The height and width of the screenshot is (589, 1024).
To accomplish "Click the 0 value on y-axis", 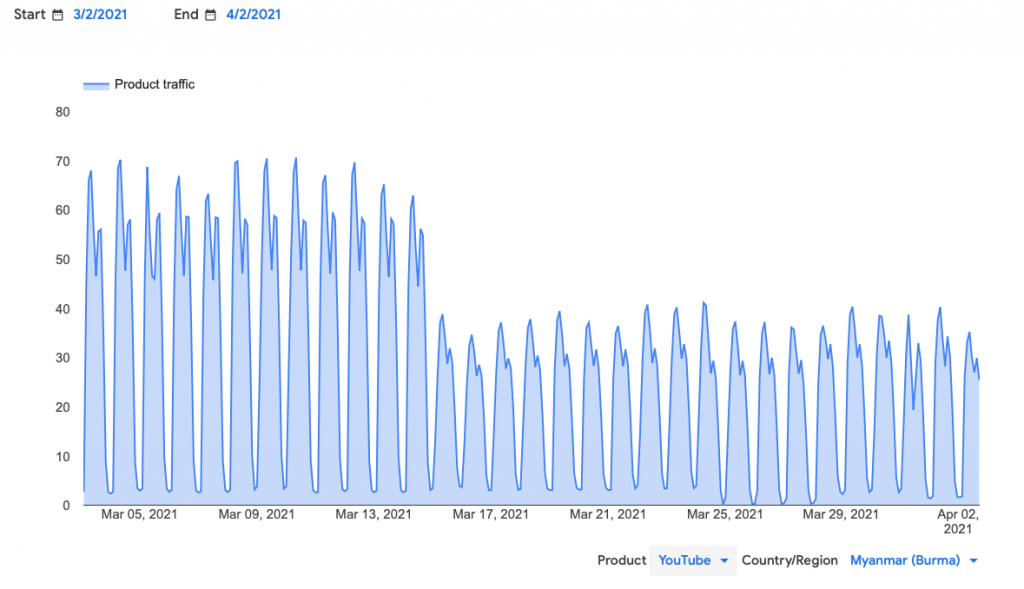I will (66, 505).
